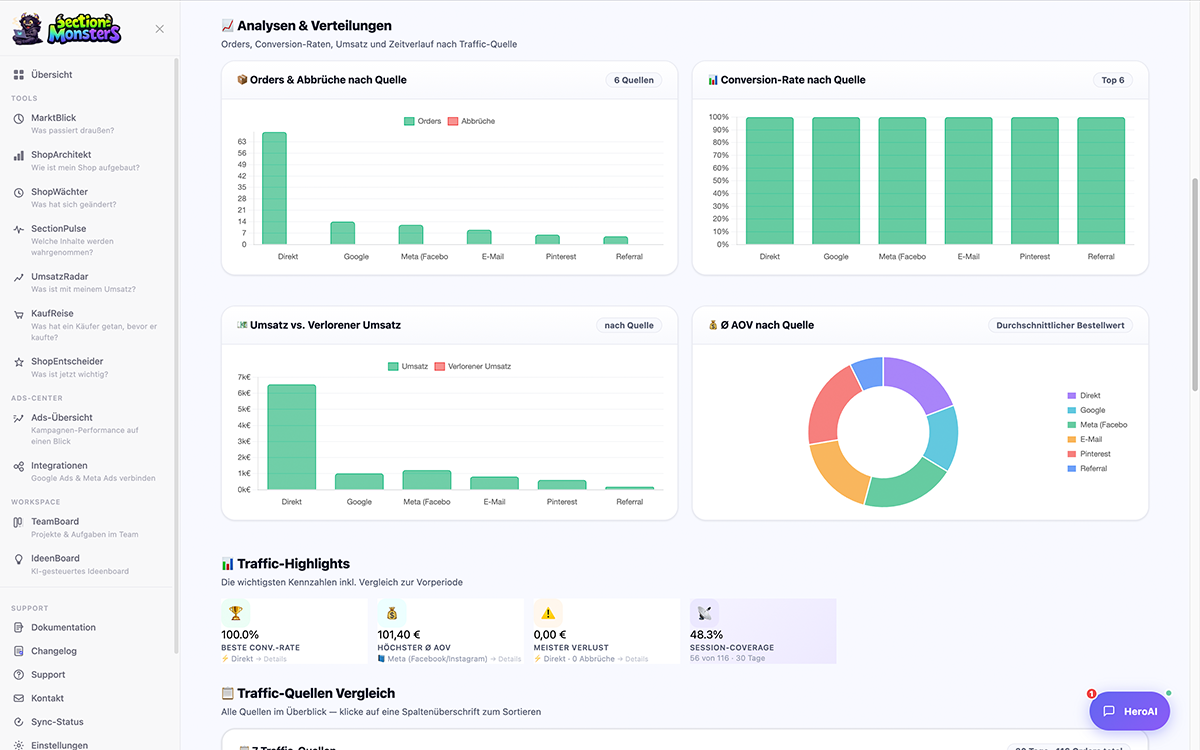Toggle Google in the AOV donut legend
The width and height of the screenshot is (1200, 750).
click(1087, 410)
